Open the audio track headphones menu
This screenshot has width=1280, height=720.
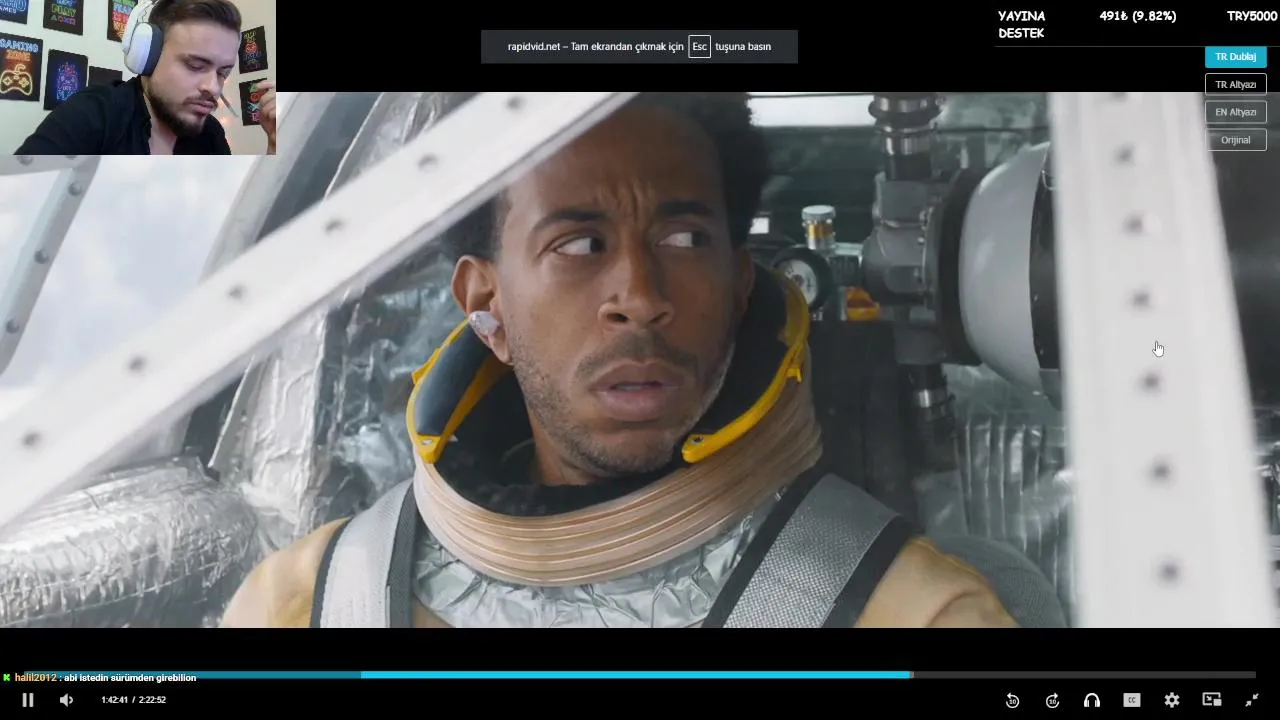pos(1092,700)
